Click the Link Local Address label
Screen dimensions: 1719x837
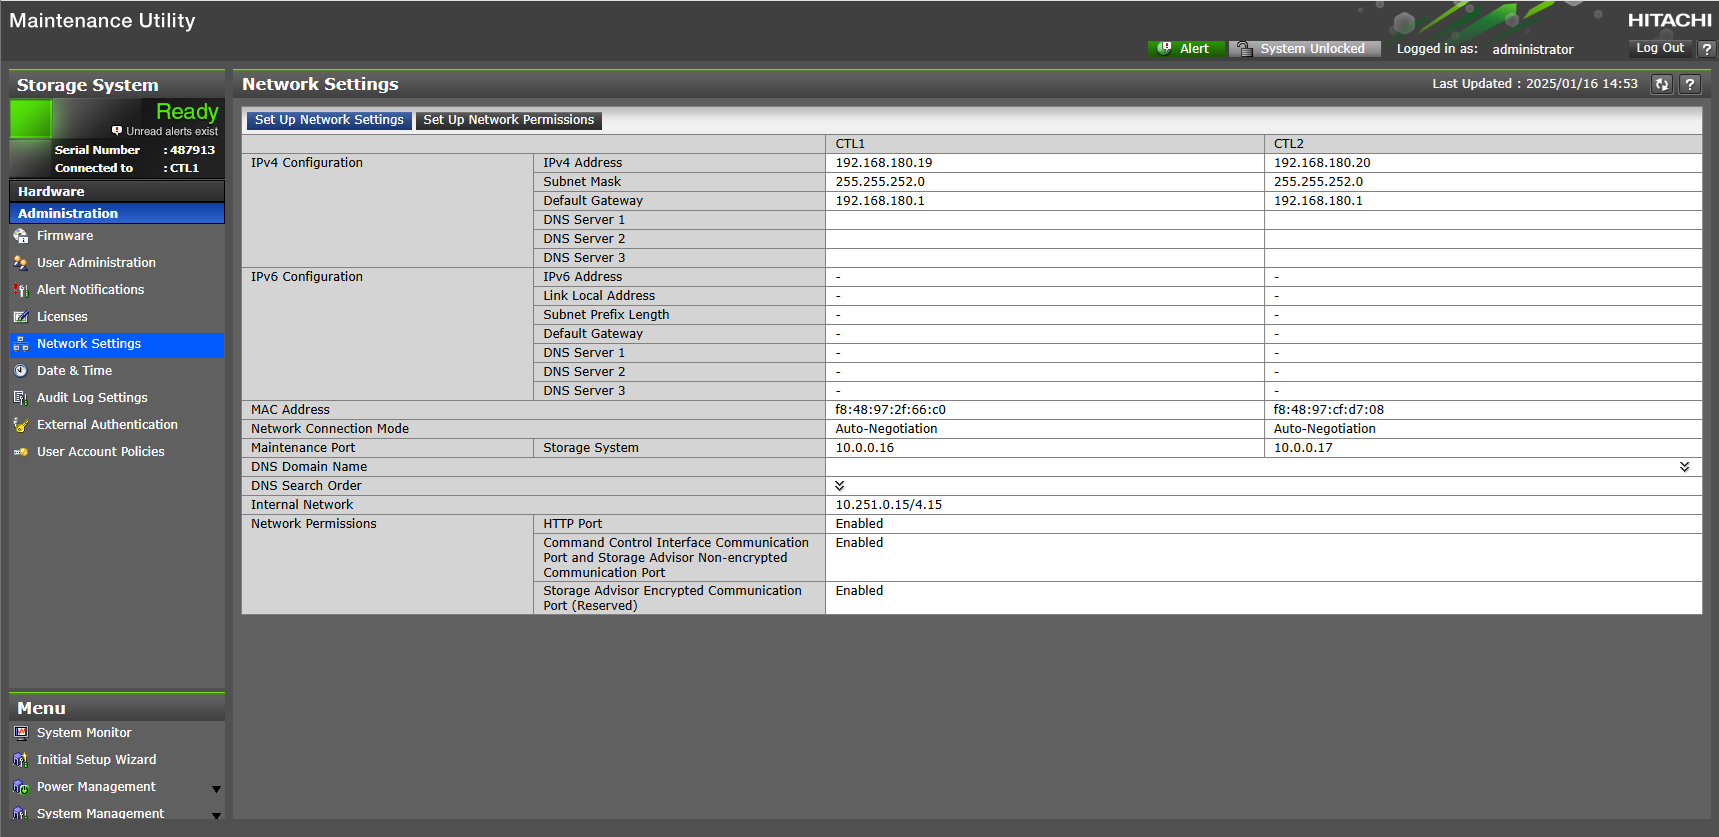599,296
